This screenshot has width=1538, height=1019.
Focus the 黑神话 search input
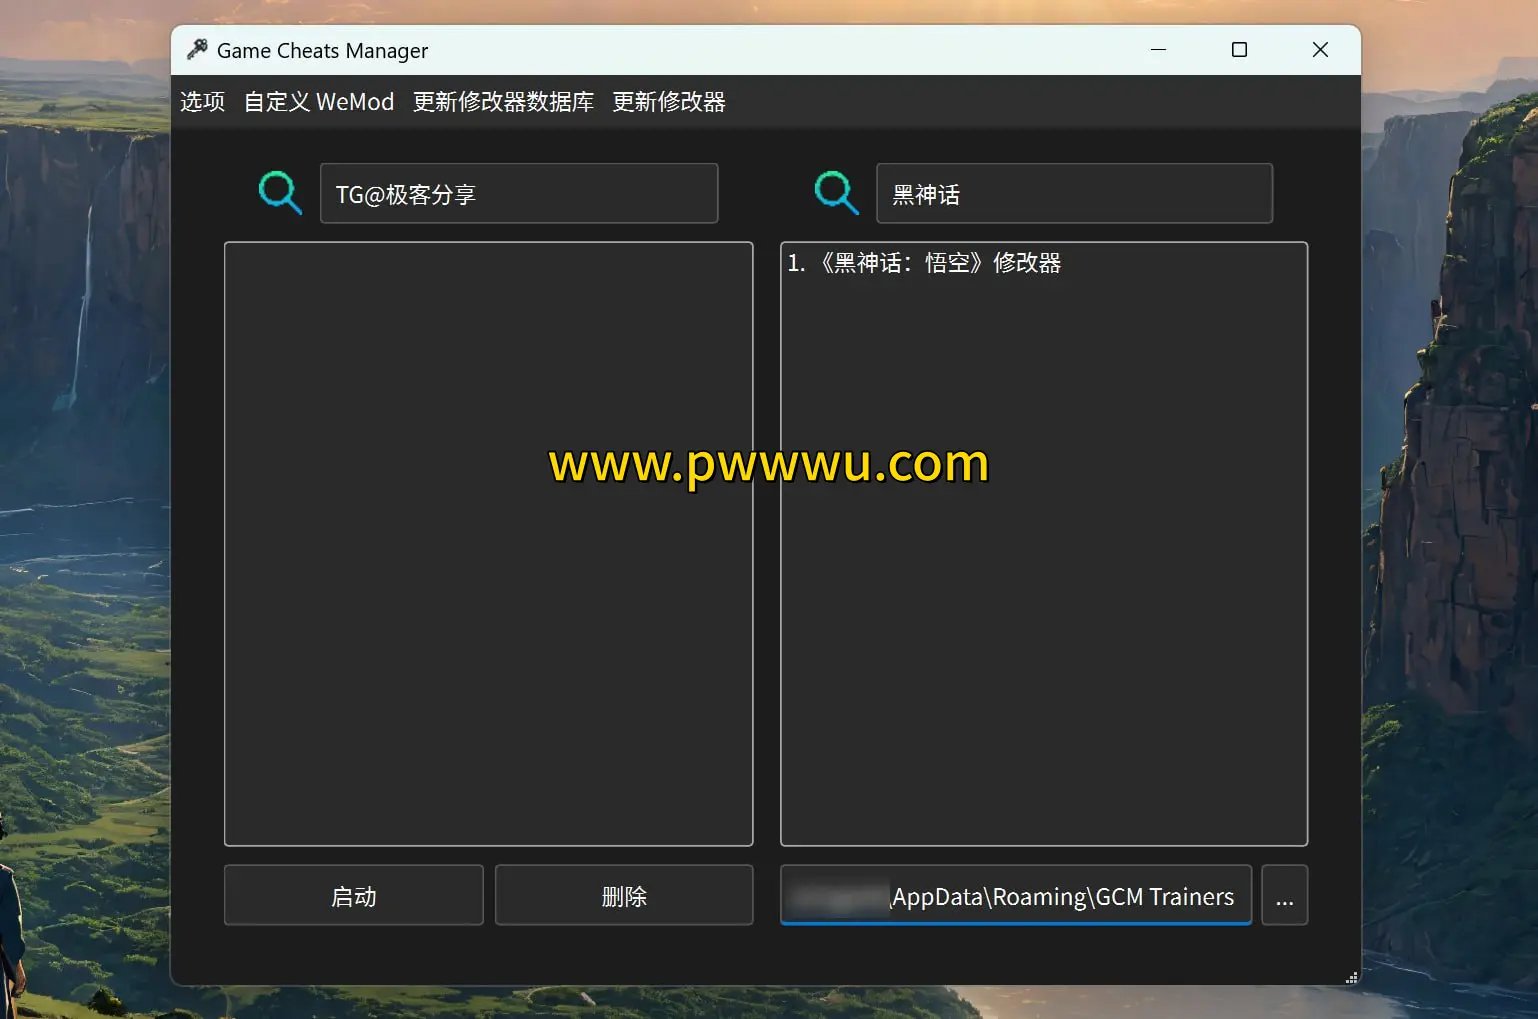(1074, 194)
